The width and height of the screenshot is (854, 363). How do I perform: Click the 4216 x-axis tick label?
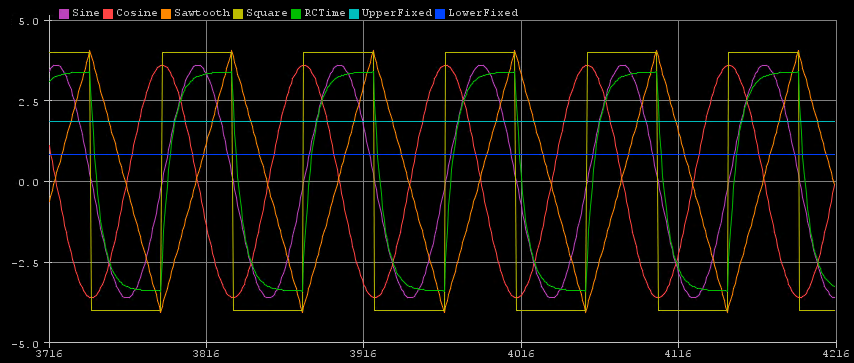pyautogui.click(x=836, y=354)
